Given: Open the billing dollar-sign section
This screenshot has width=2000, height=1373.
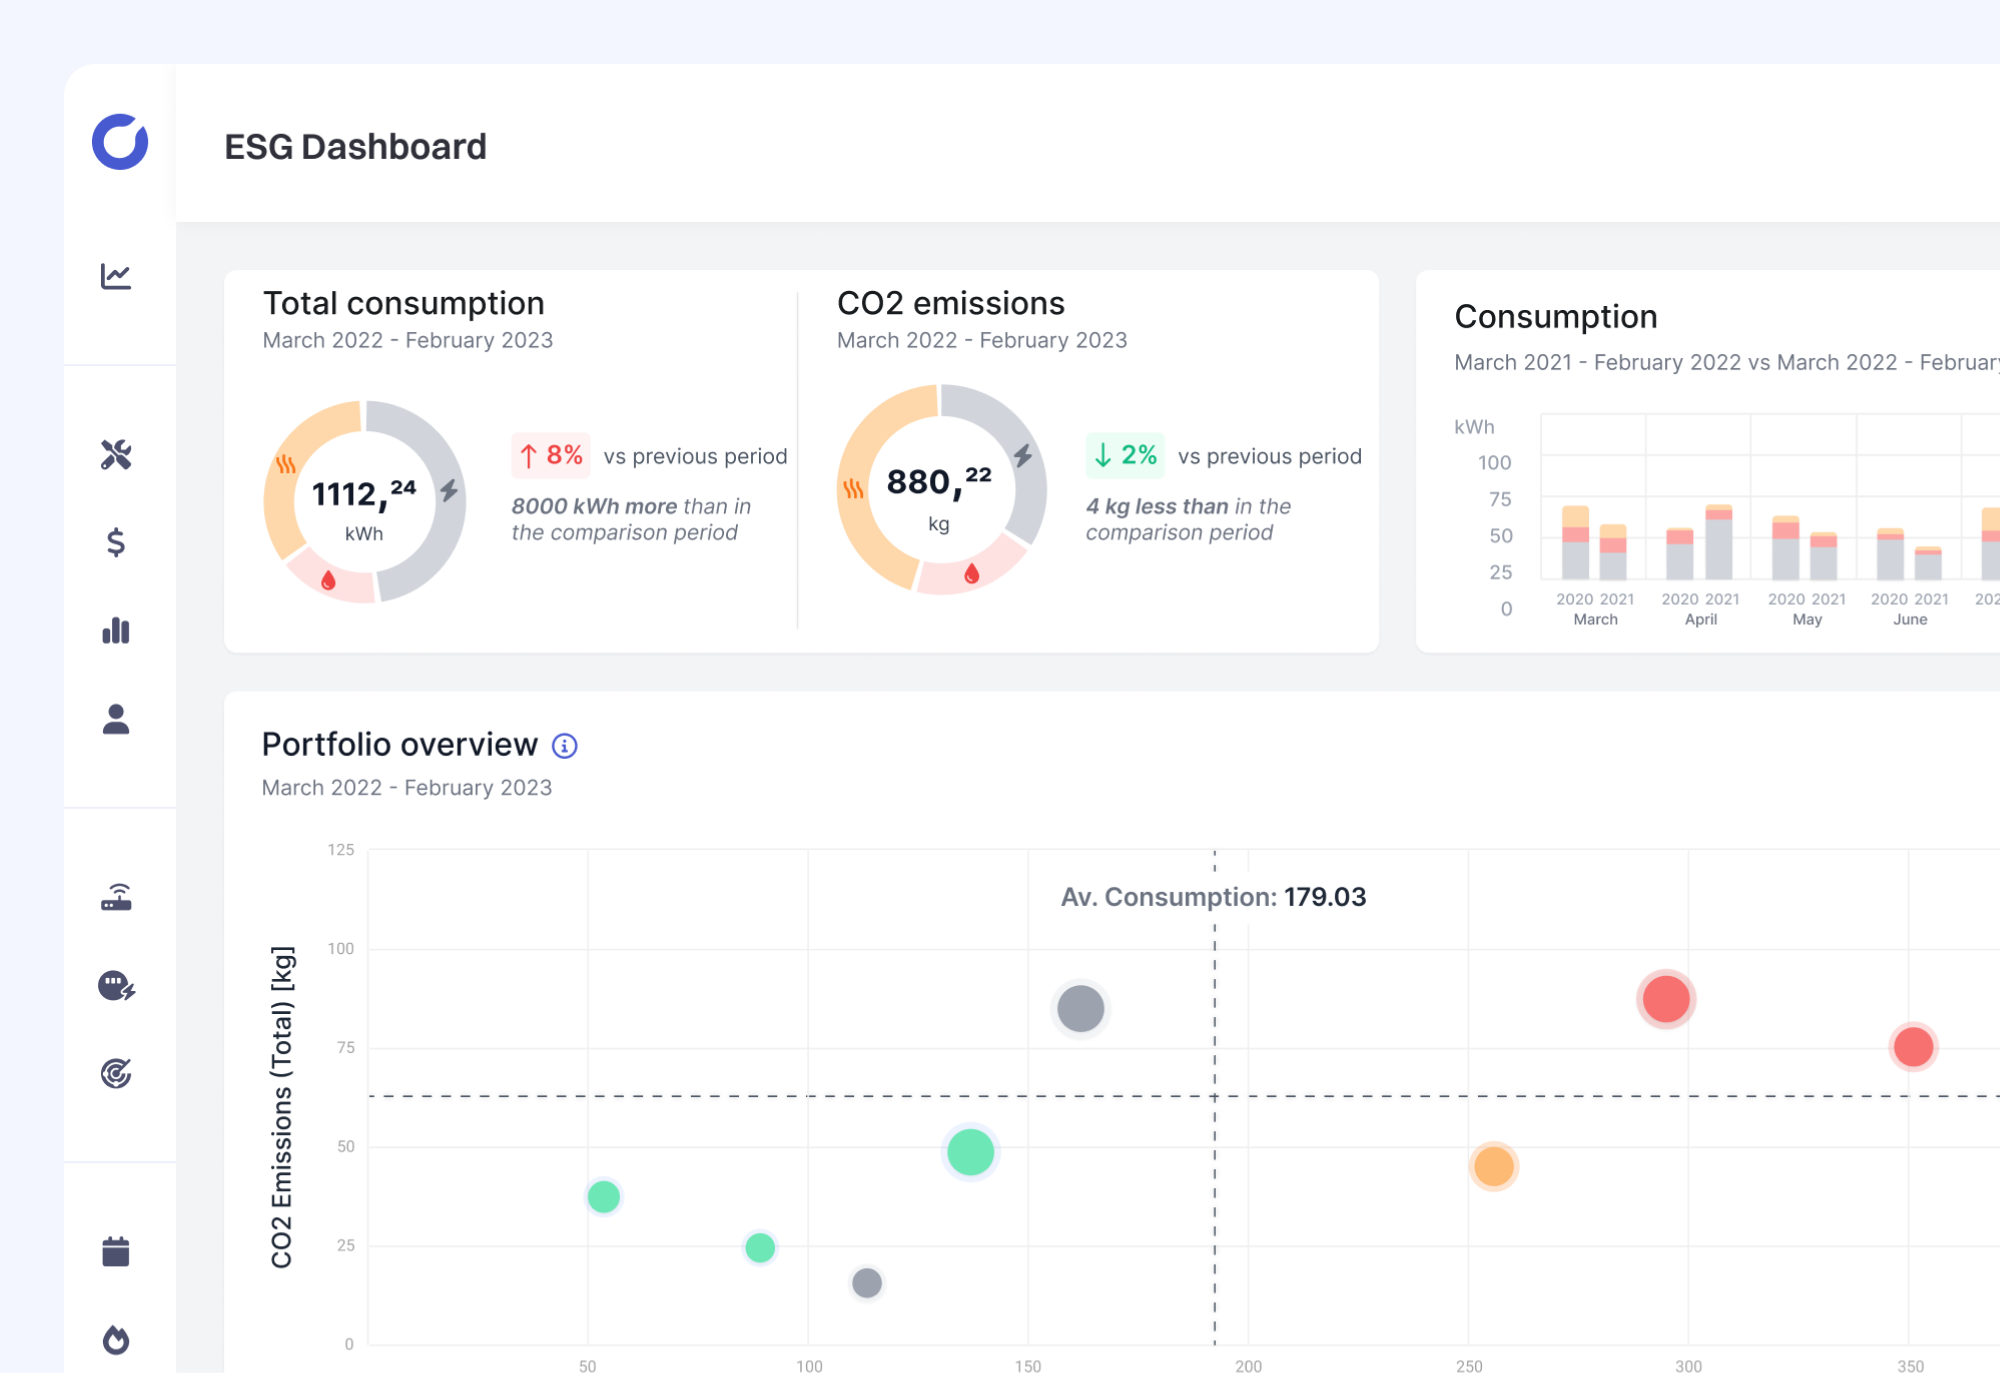Looking at the screenshot, I should (117, 543).
